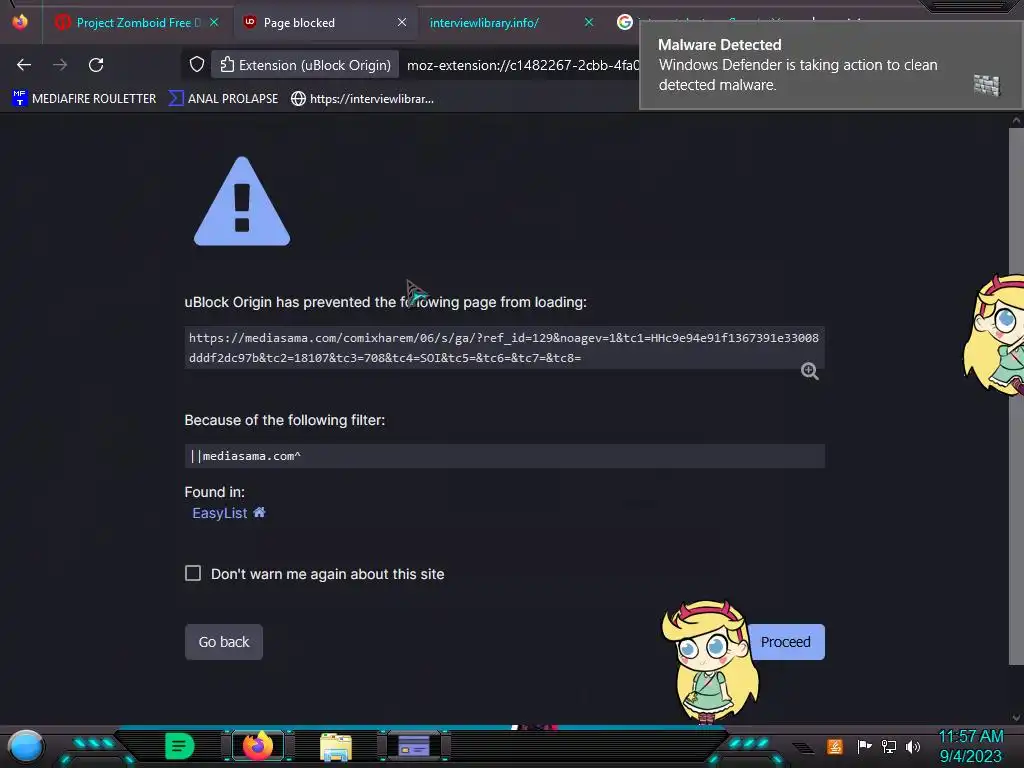Click Firefox icon in the taskbar
The height and width of the screenshot is (768, 1024).
tap(257, 746)
